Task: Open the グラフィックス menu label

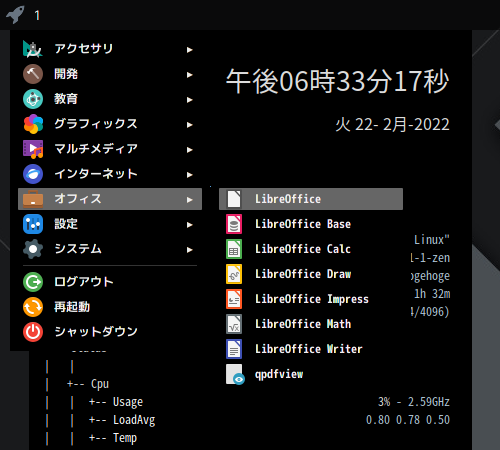Action: click(96, 124)
